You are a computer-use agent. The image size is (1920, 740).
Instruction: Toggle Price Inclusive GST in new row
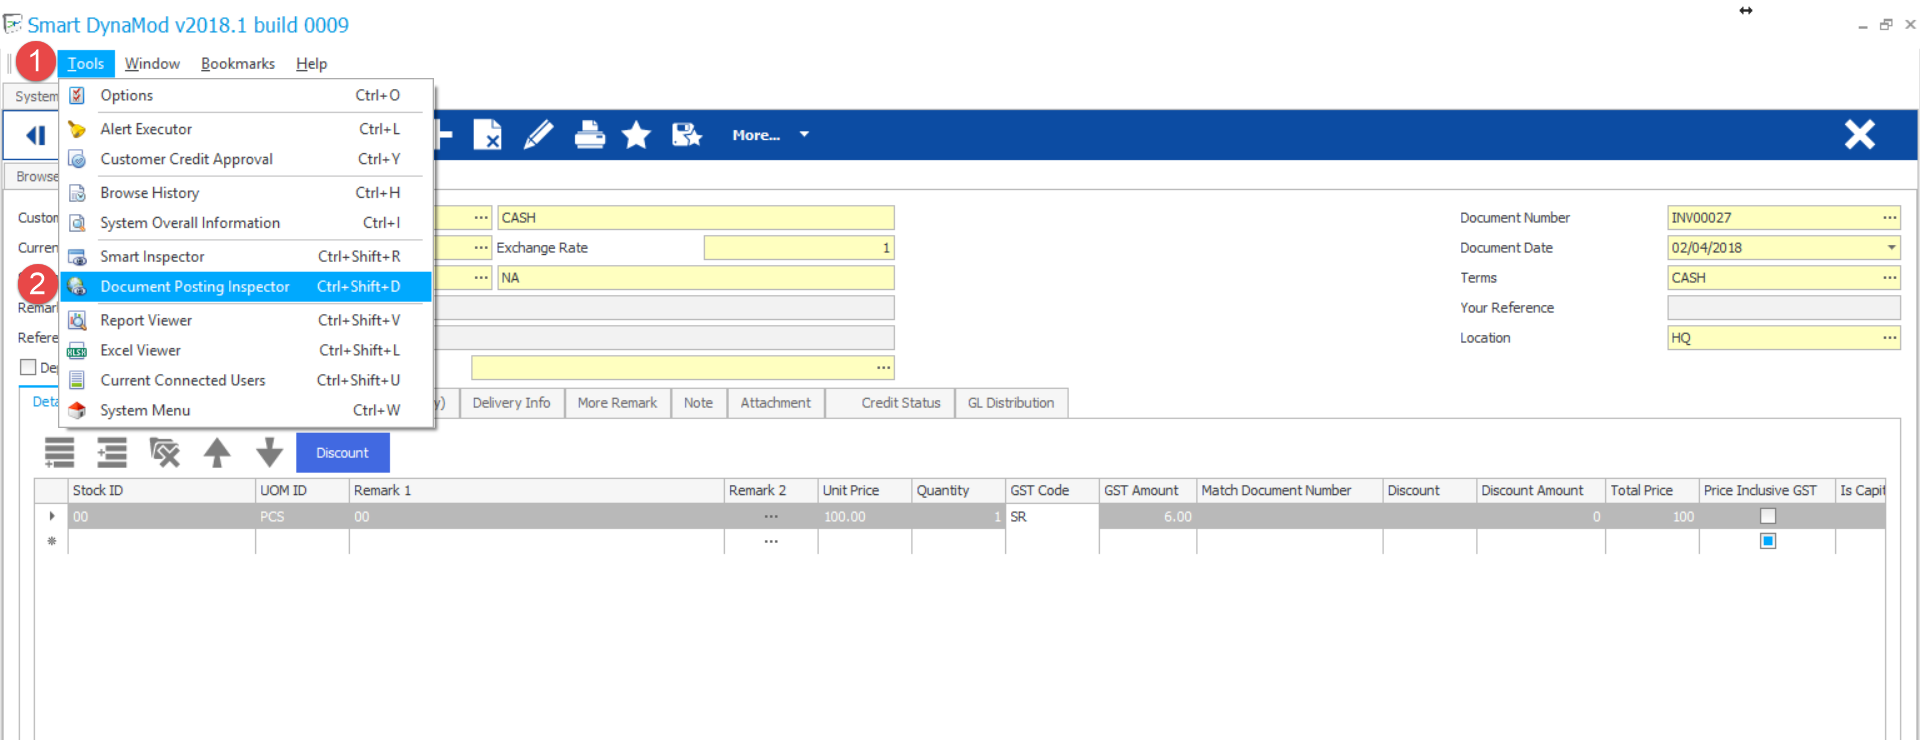coord(1768,541)
